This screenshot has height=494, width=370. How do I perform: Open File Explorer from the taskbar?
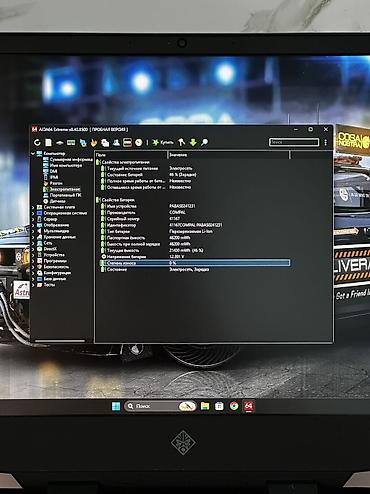click(205, 406)
